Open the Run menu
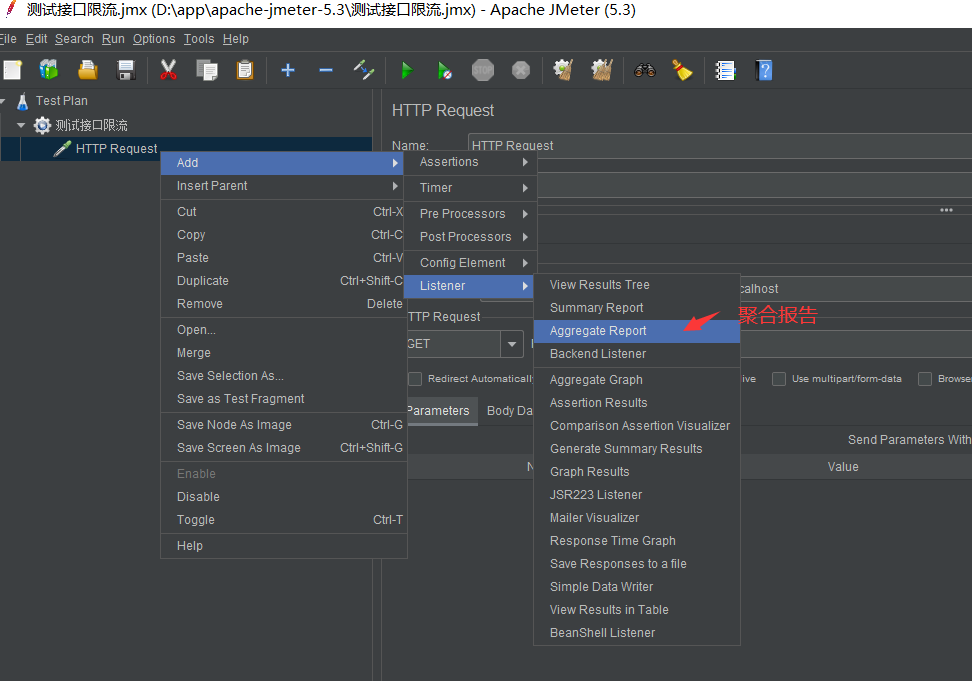The width and height of the screenshot is (972, 681). (x=113, y=39)
